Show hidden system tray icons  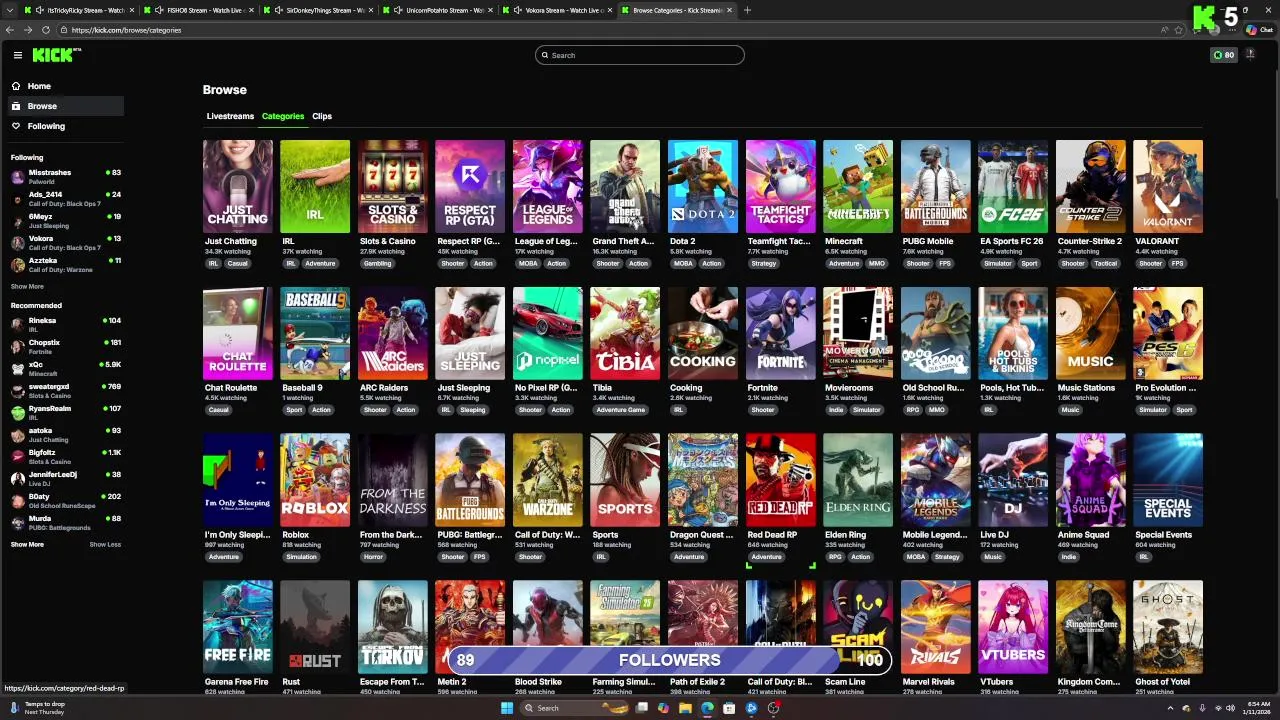(1170, 708)
